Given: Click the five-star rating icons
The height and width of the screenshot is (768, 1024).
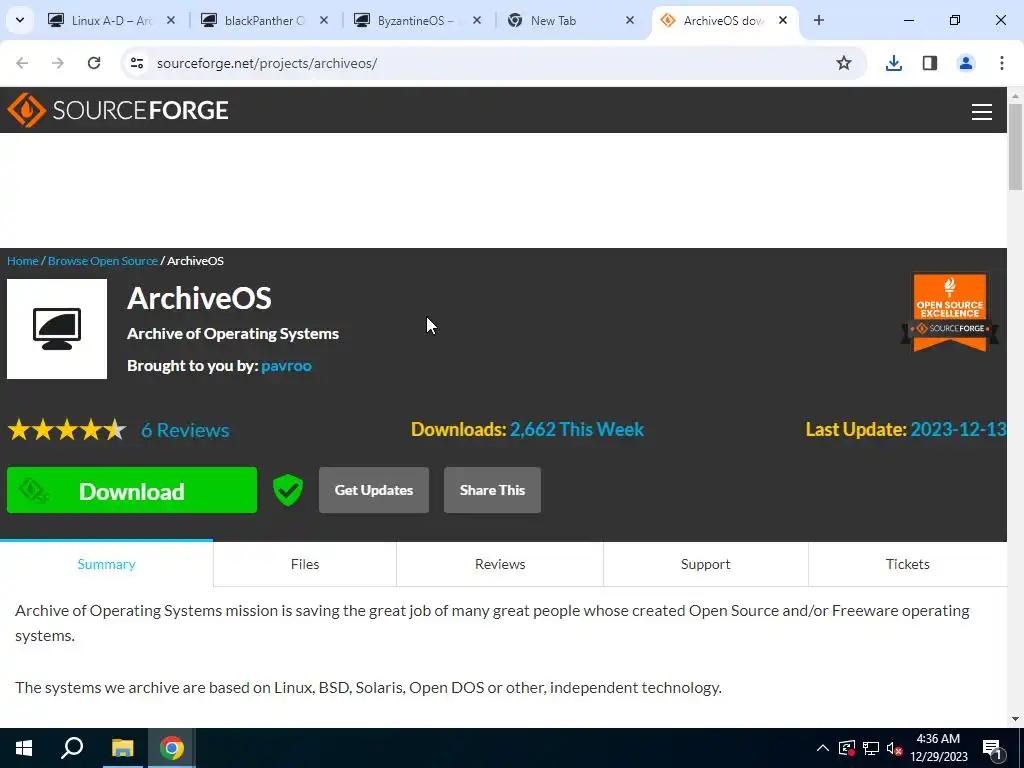Looking at the screenshot, I should coord(67,430).
